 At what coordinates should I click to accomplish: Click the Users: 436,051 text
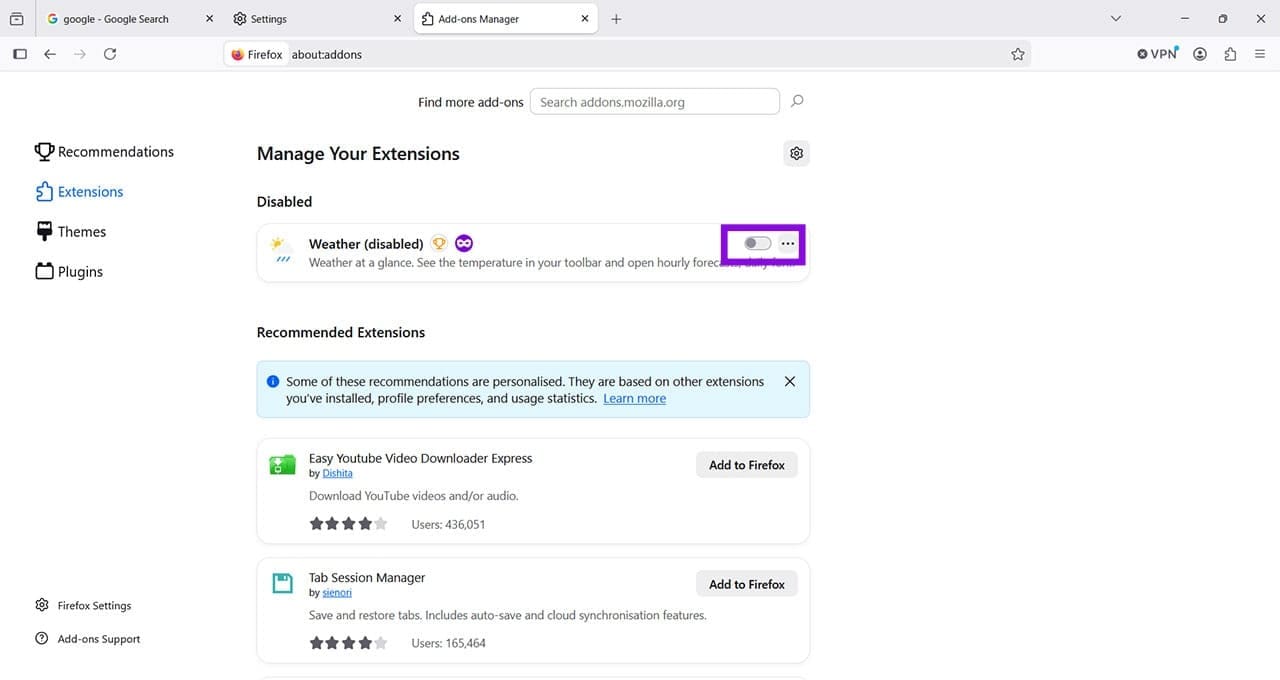pos(448,524)
